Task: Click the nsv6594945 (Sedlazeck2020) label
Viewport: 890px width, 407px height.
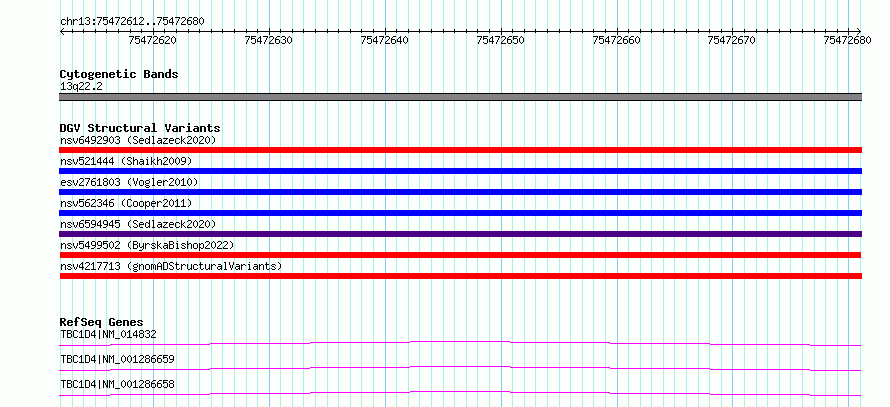Action: 138,224
